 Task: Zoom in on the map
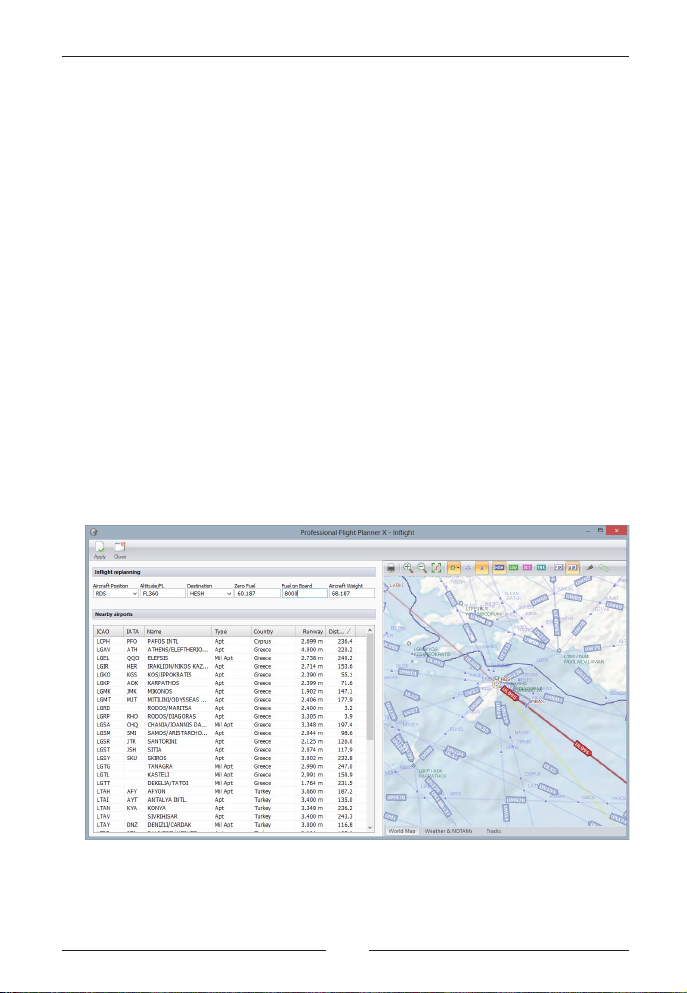pyautogui.click(x=408, y=568)
